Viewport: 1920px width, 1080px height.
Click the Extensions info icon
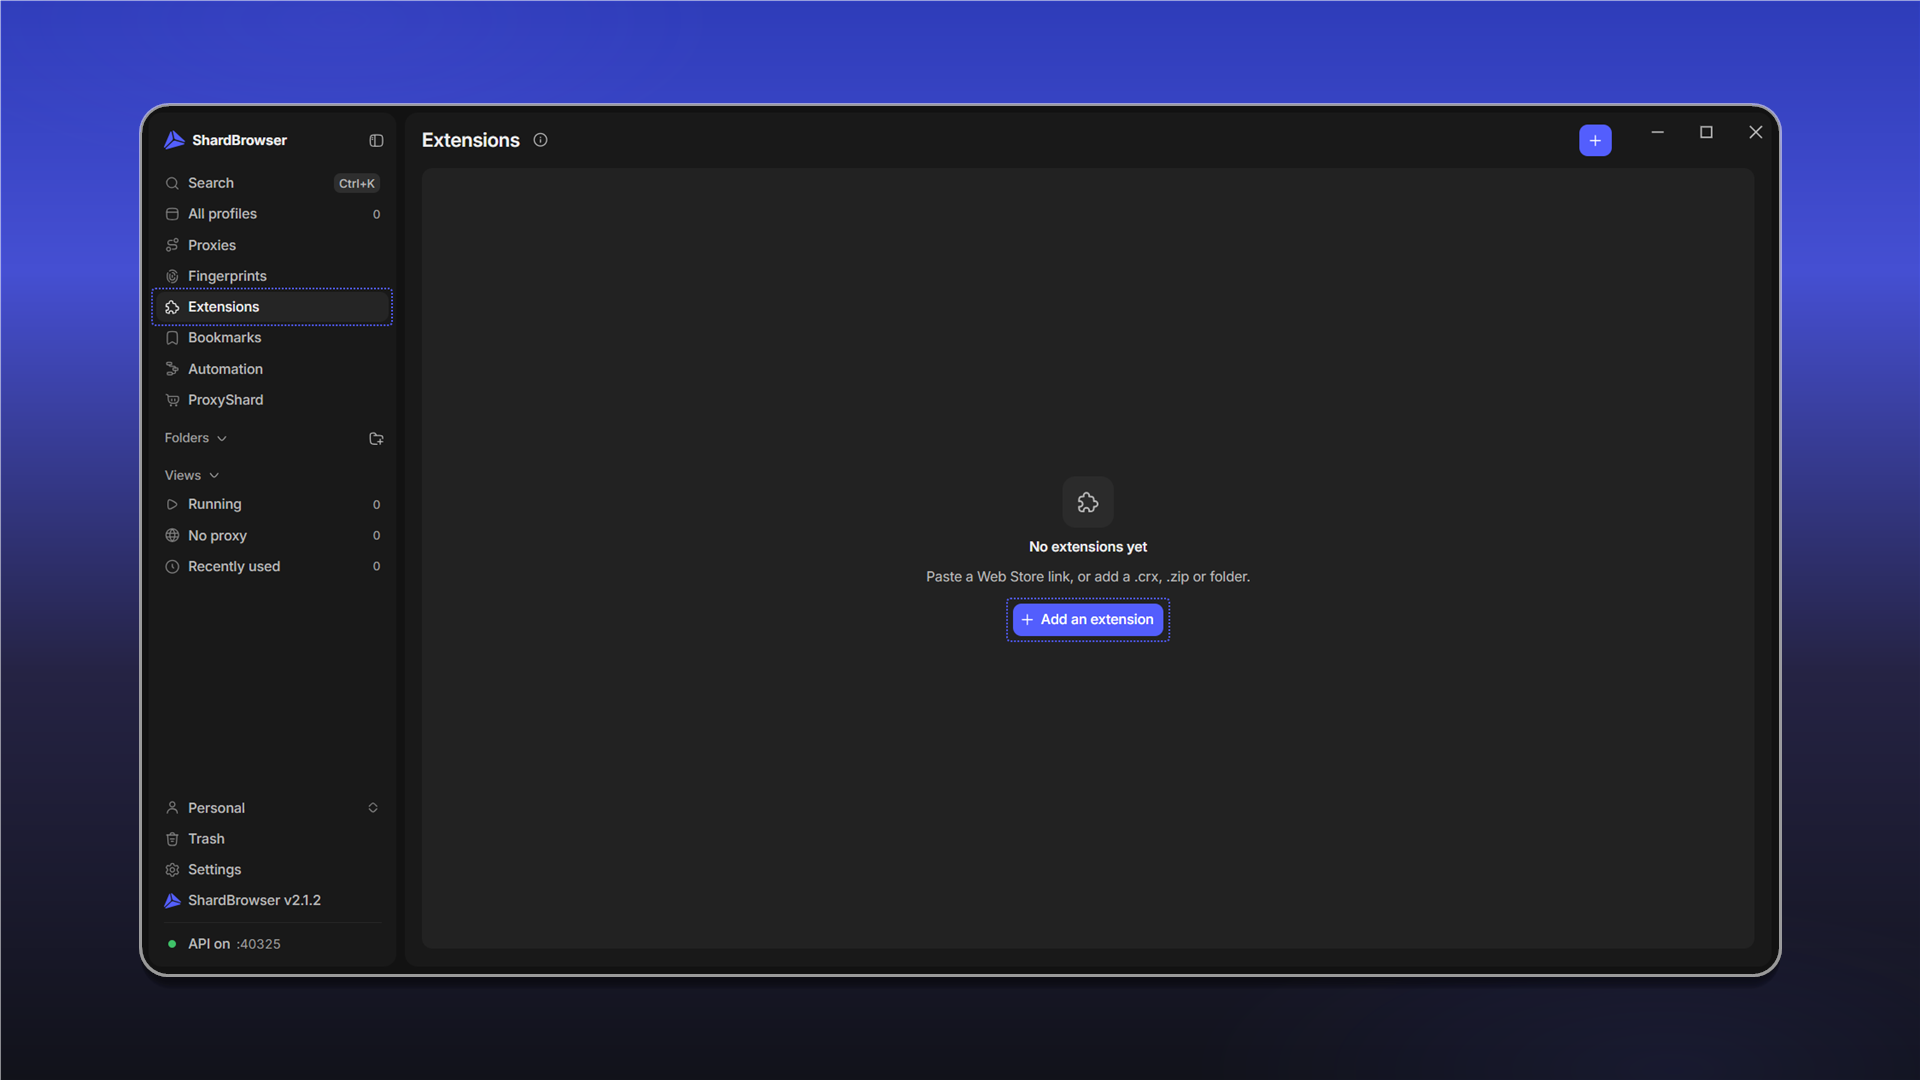[540, 140]
